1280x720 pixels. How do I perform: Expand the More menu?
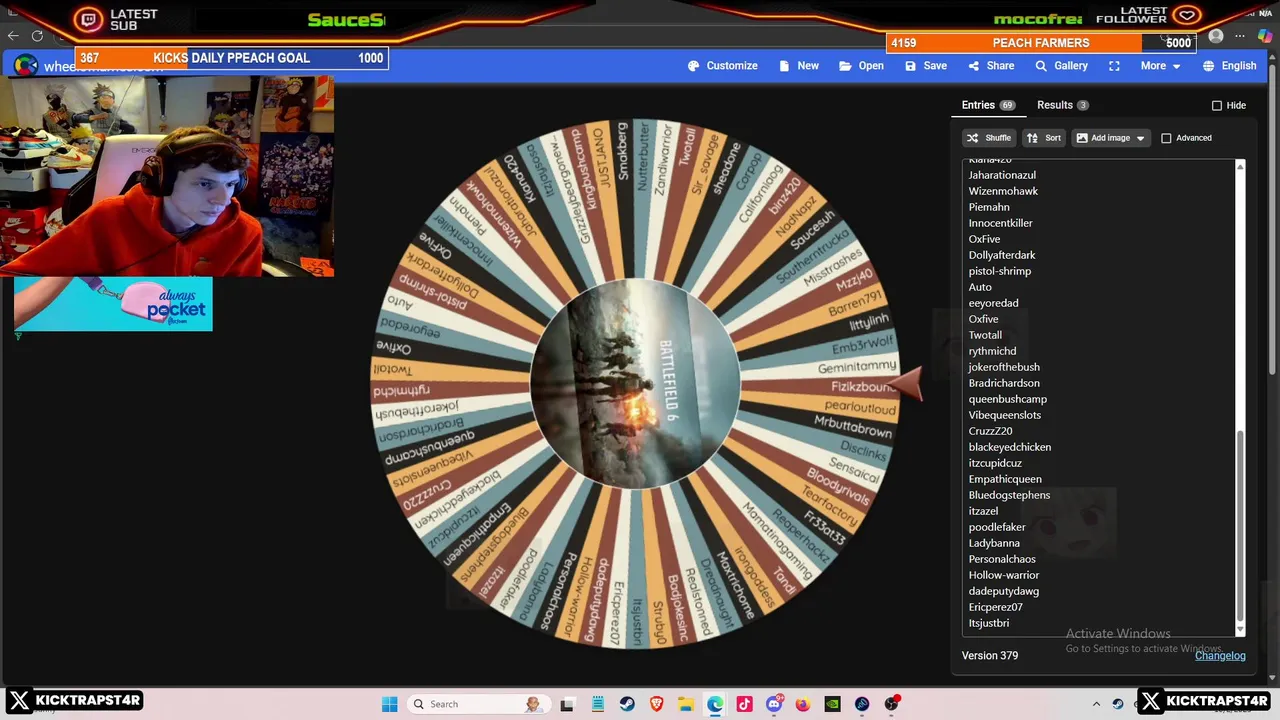(x=1160, y=66)
